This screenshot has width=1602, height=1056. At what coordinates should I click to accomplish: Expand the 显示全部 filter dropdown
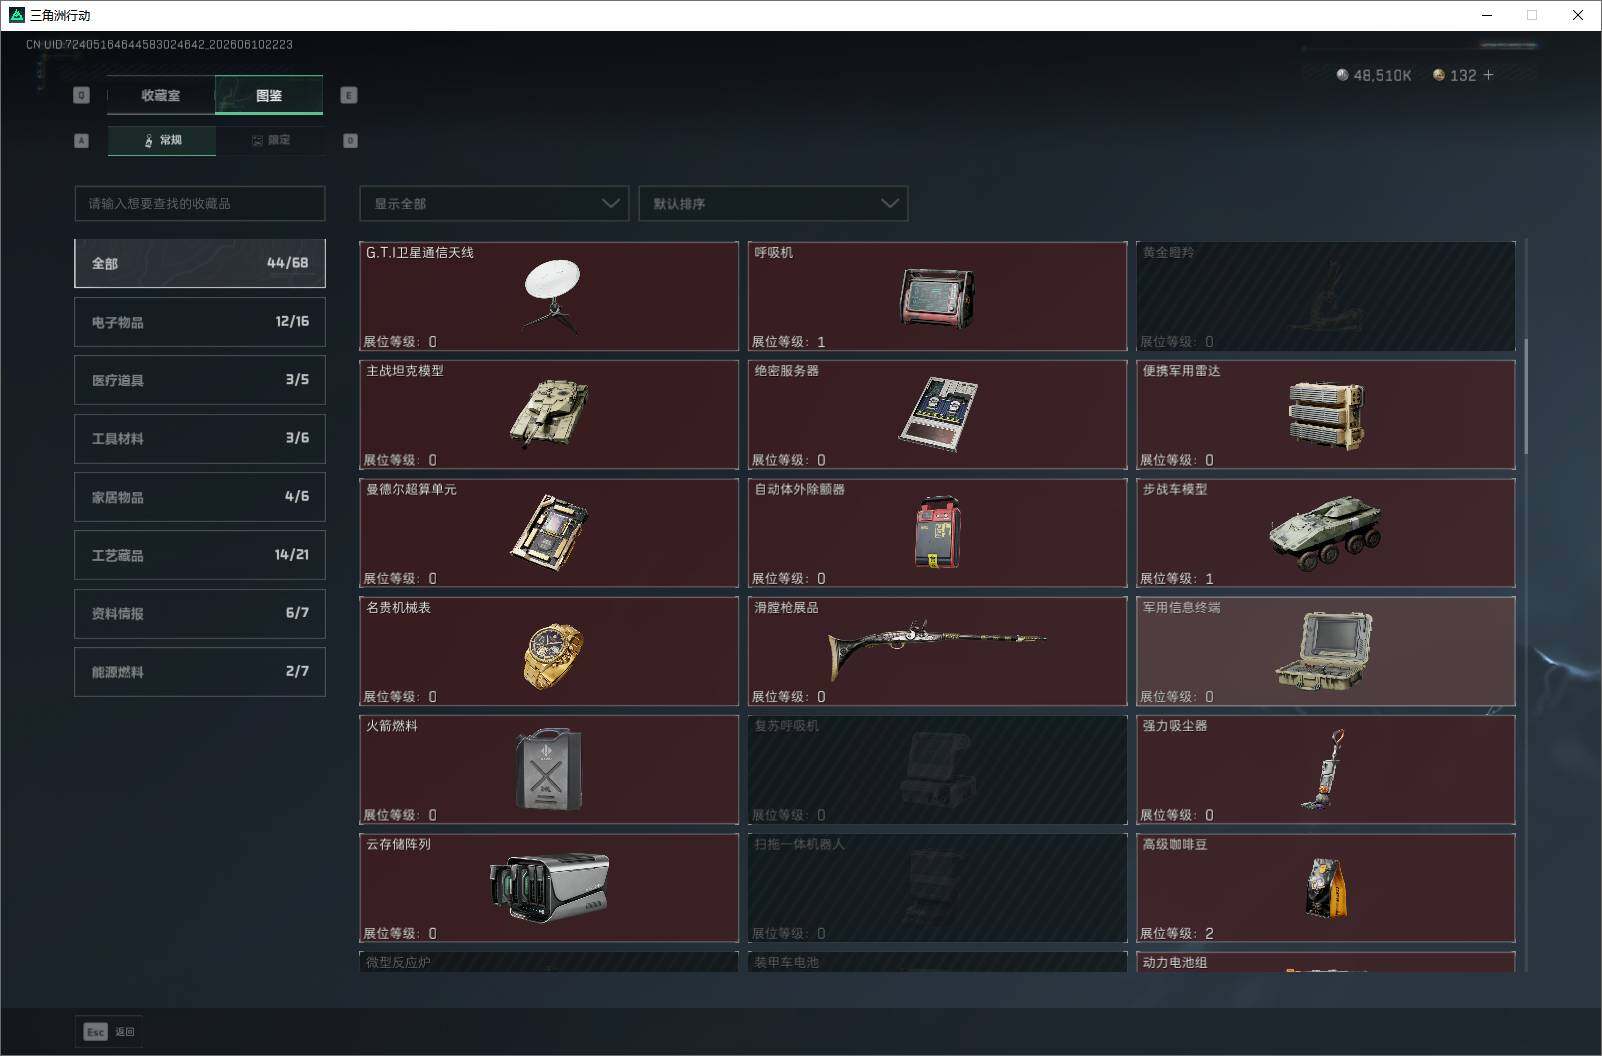click(x=494, y=203)
